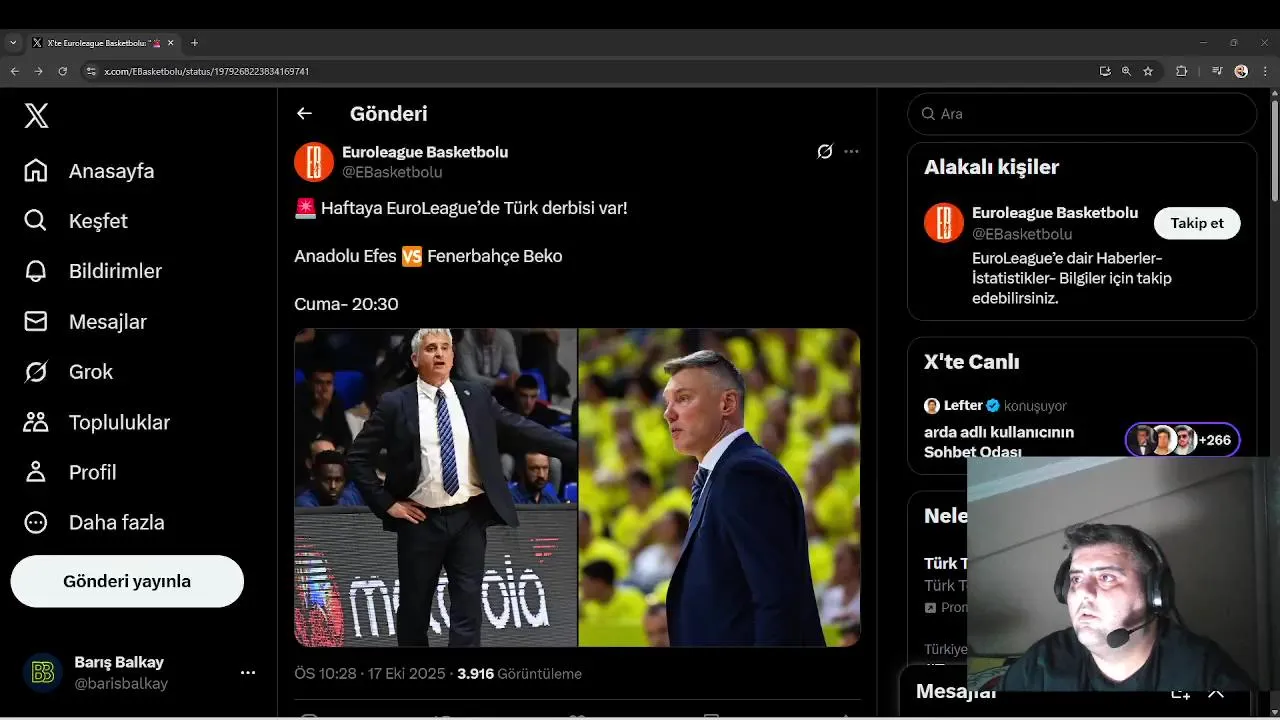Image resolution: width=1280 pixels, height=720 pixels.
Task: Reload the page with browser refresh icon
Action: pos(62,71)
